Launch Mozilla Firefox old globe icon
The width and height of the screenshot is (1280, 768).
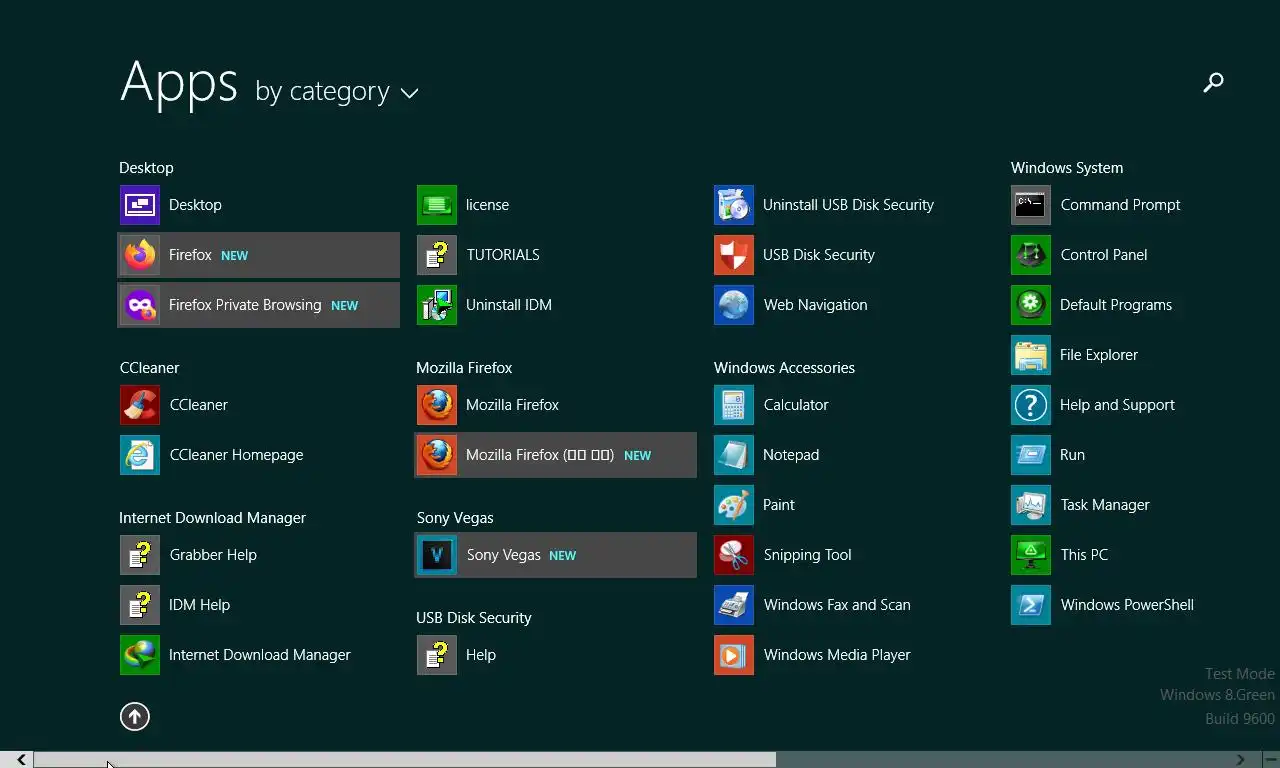(x=437, y=405)
